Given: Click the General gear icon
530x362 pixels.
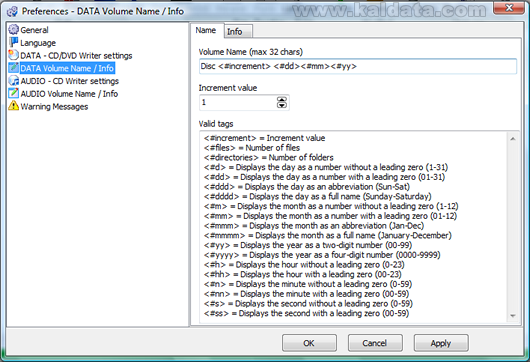Looking at the screenshot, I should (14, 30).
